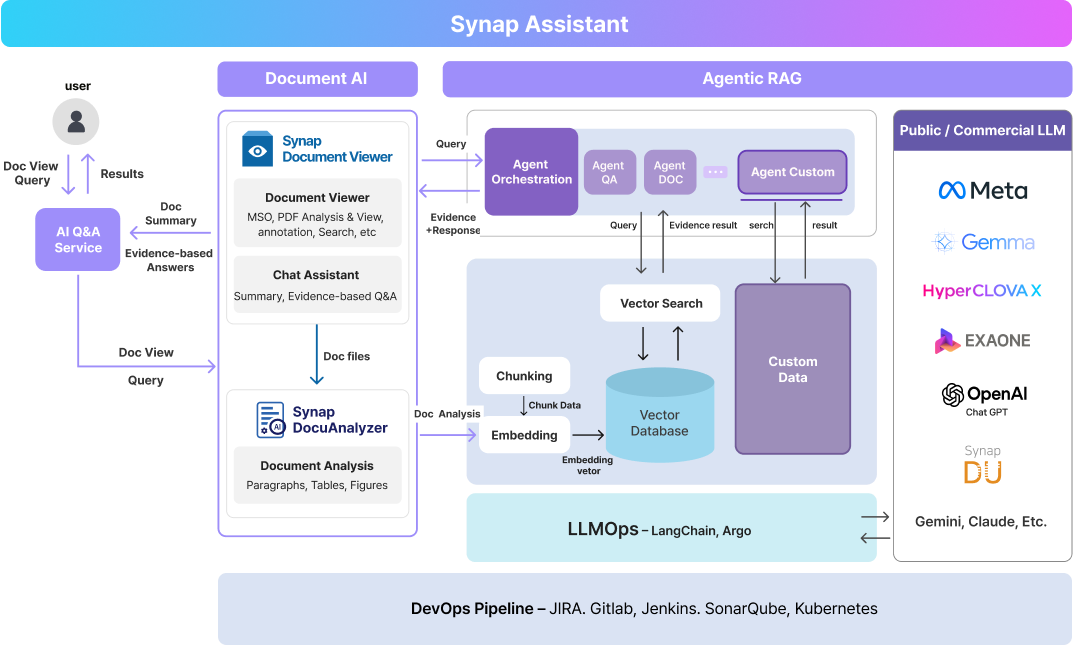Select the AI Q&A Service box
1074x645 pixels.
[77, 240]
